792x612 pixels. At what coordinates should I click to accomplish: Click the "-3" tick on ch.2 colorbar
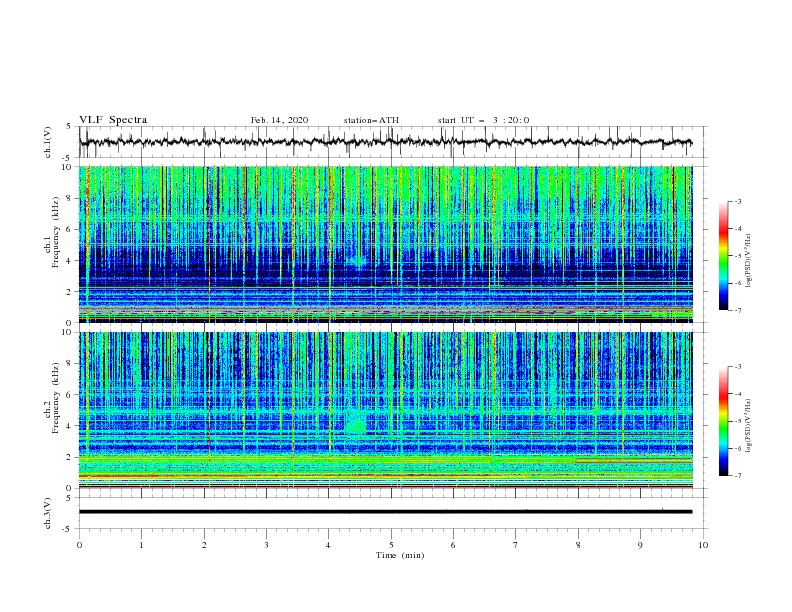click(x=737, y=367)
